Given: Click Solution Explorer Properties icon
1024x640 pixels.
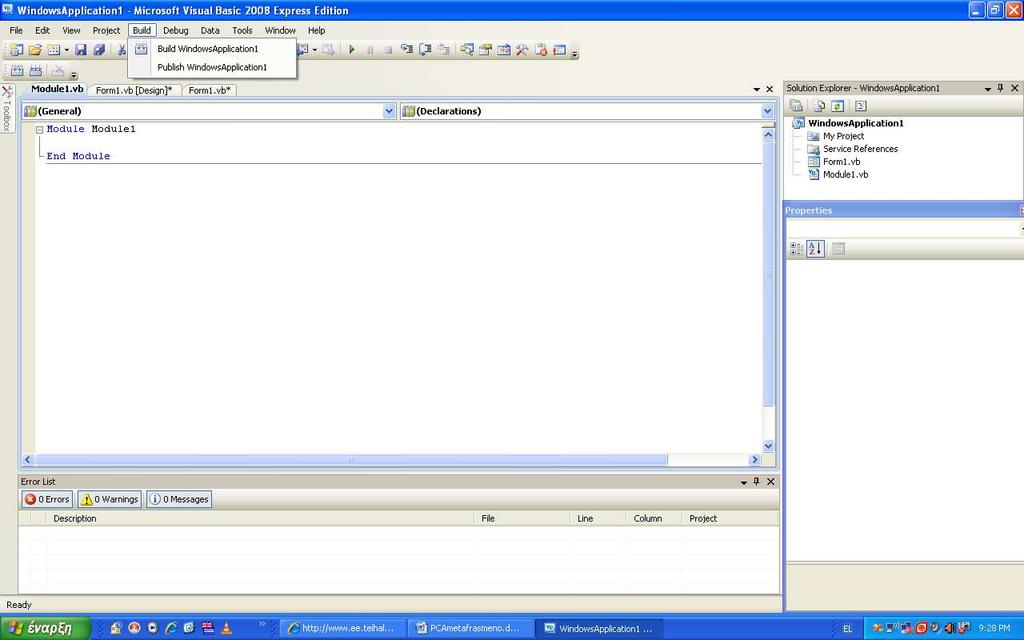Looking at the screenshot, I should 796,106.
